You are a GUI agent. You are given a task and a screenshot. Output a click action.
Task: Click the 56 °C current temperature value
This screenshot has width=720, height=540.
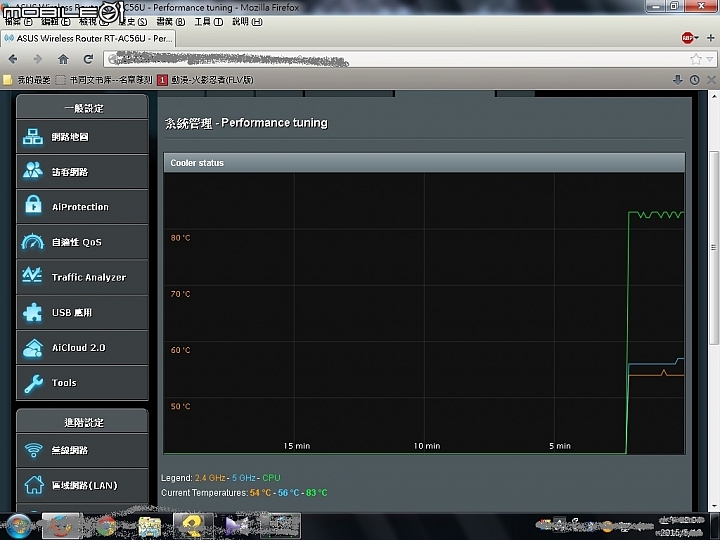coord(289,493)
